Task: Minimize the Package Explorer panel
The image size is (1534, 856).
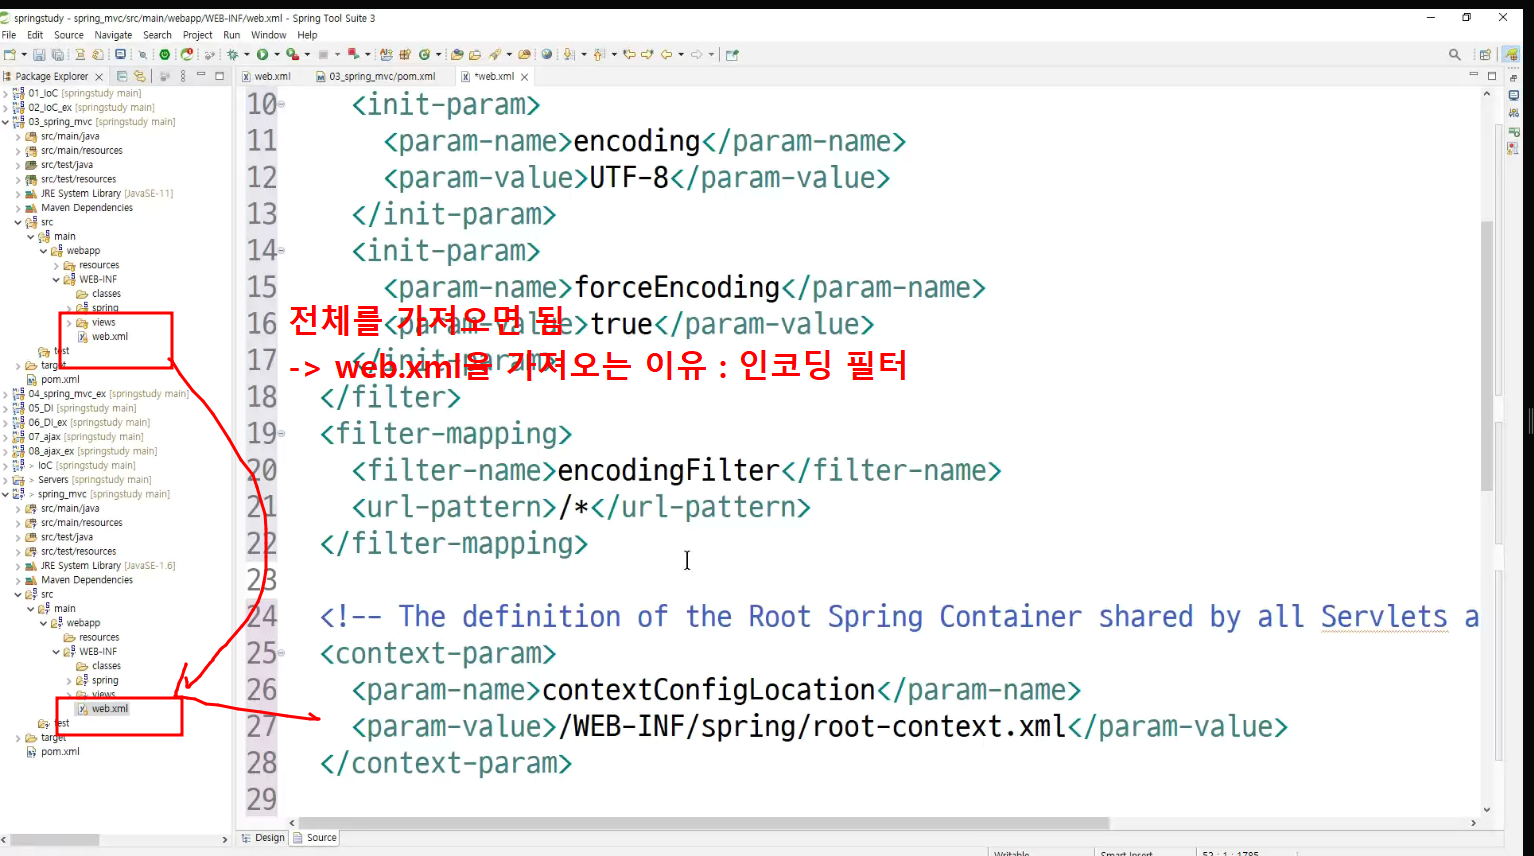Action: tap(201, 75)
